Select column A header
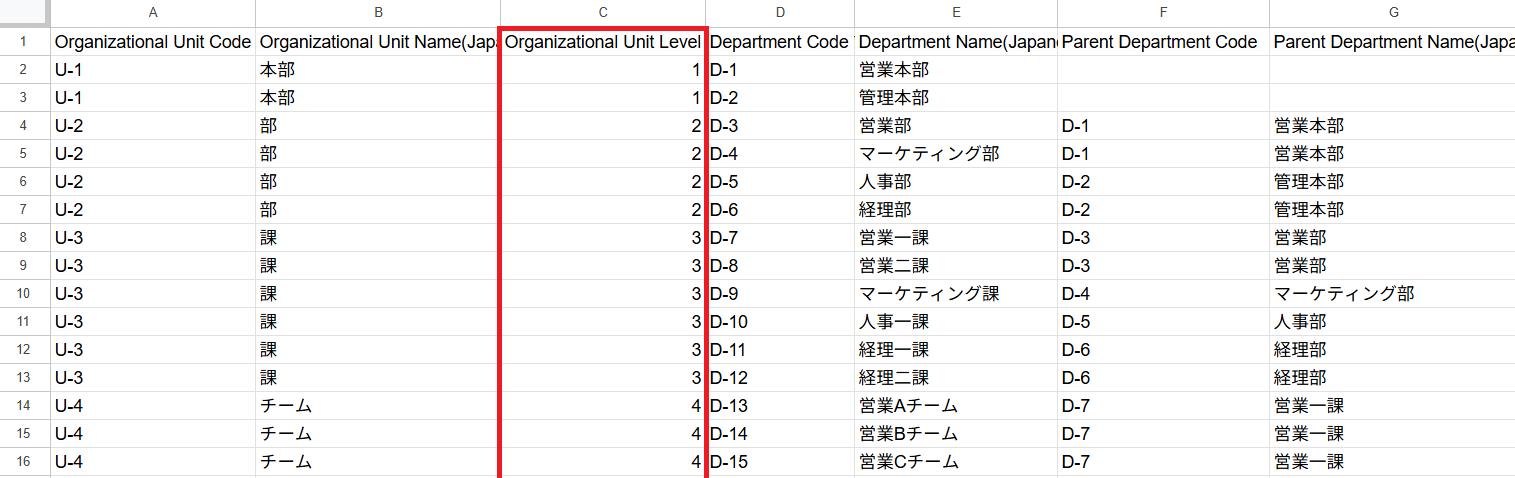 click(152, 13)
